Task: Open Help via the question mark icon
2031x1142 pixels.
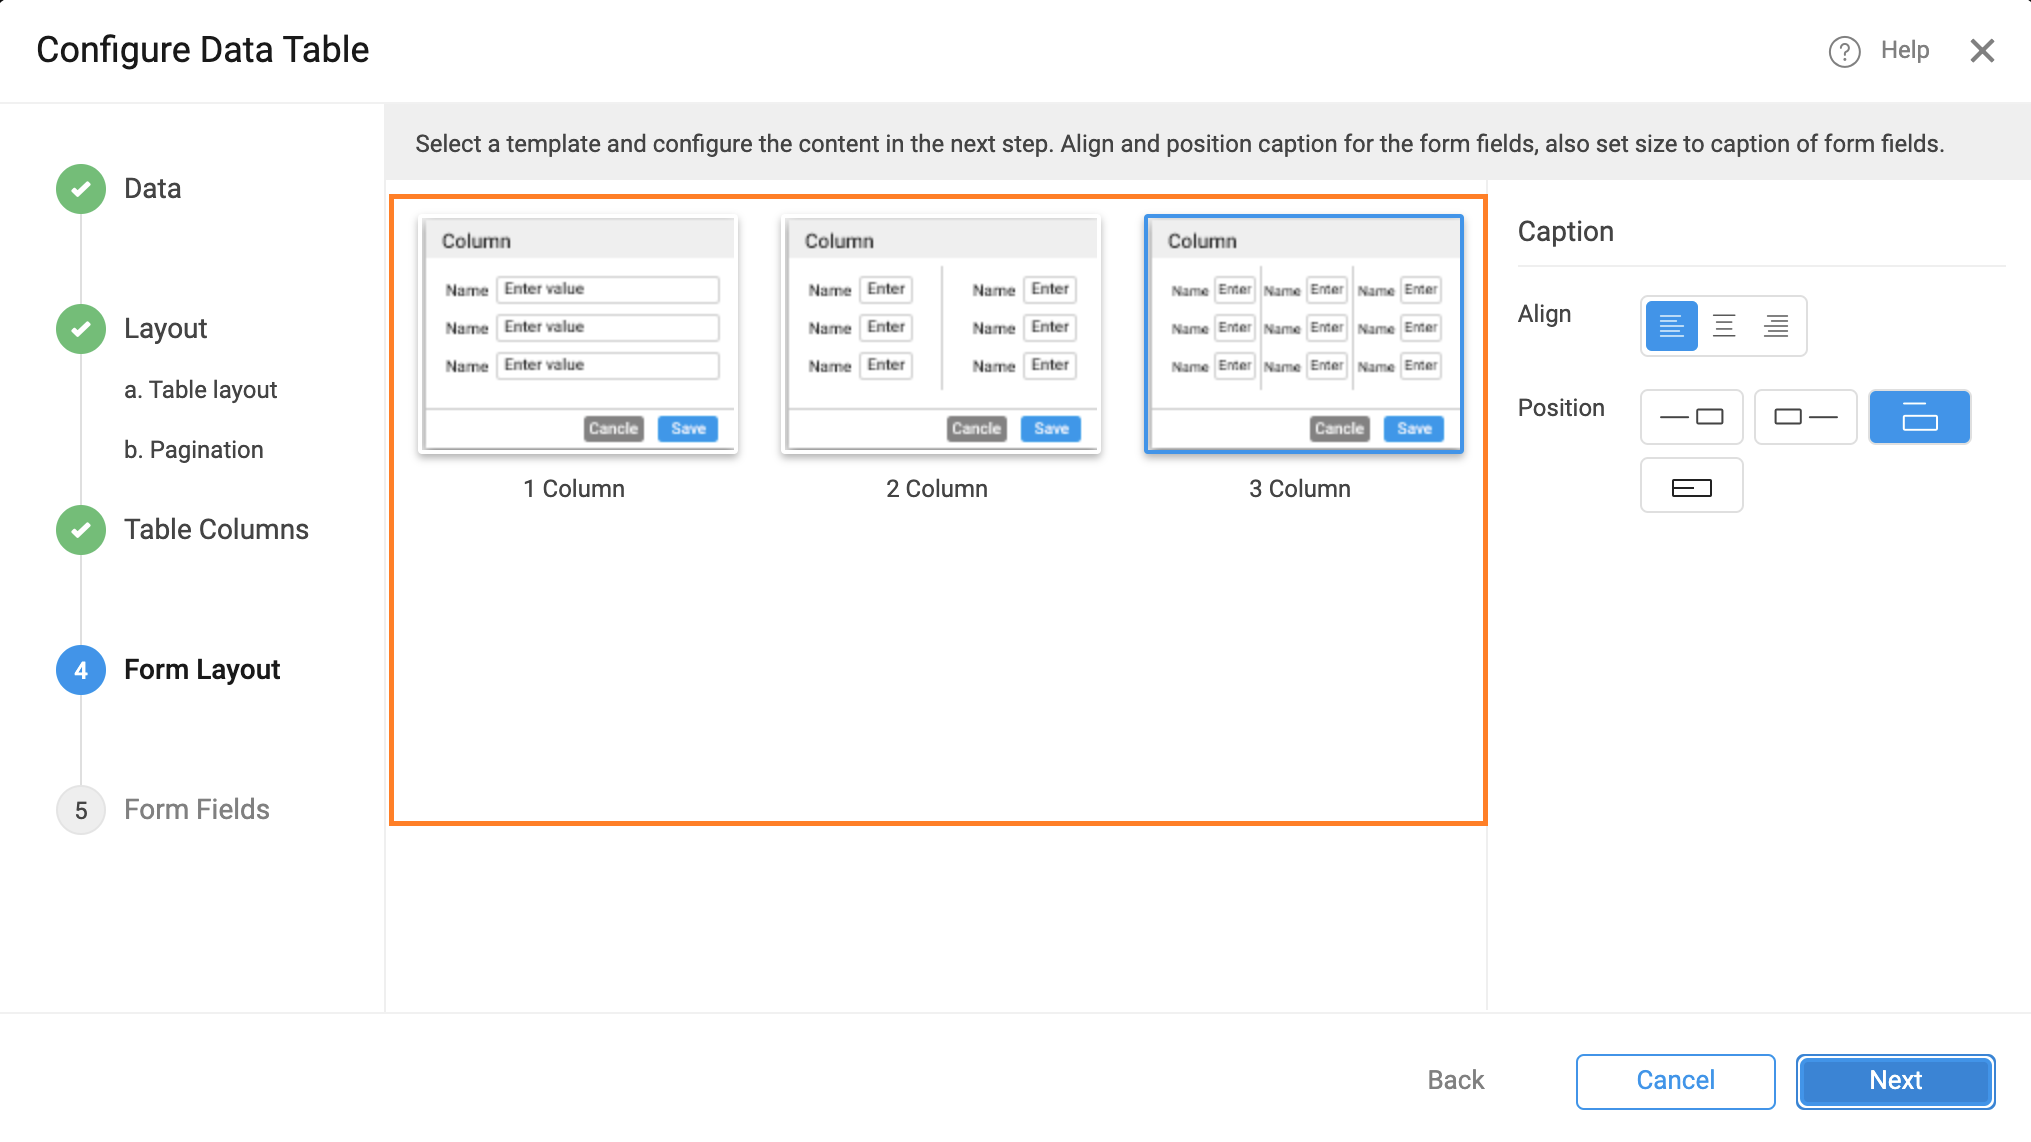Action: click(x=1843, y=50)
